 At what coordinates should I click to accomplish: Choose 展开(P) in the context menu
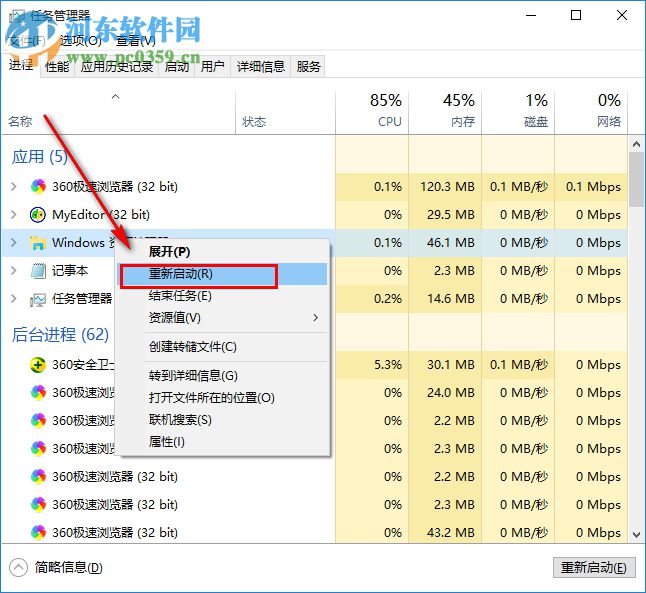tap(222, 251)
